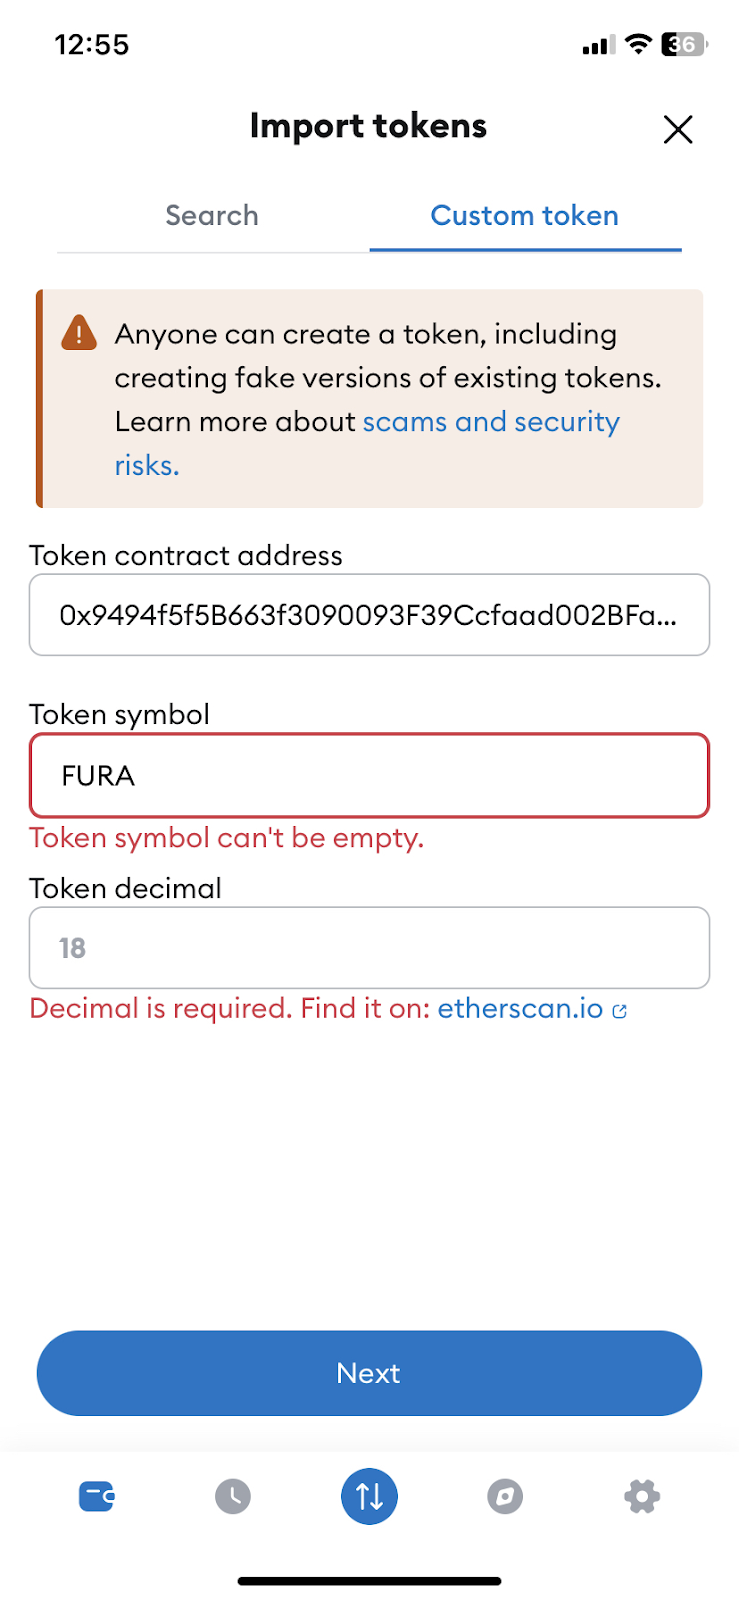Switch to the Search tab
The image size is (739, 1600).
pyautogui.click(x=212, y=216)
